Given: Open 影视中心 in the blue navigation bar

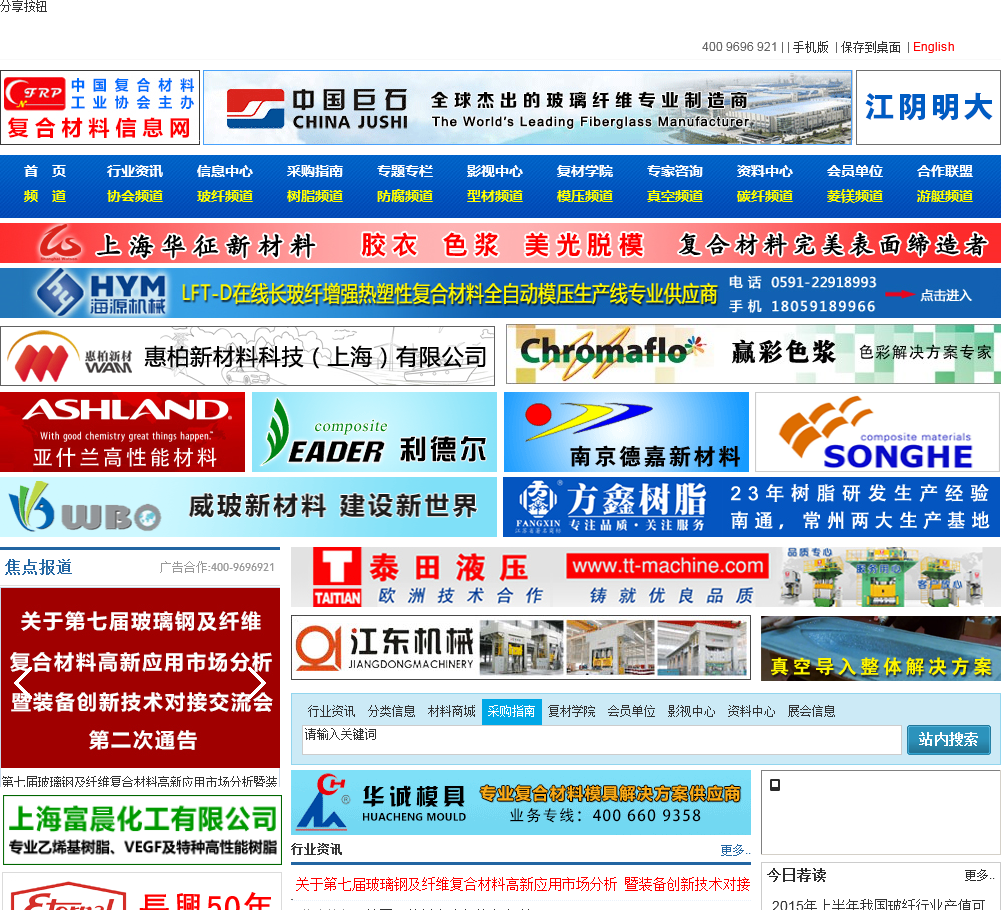Looking at the screenshot, I should [495, 171].
